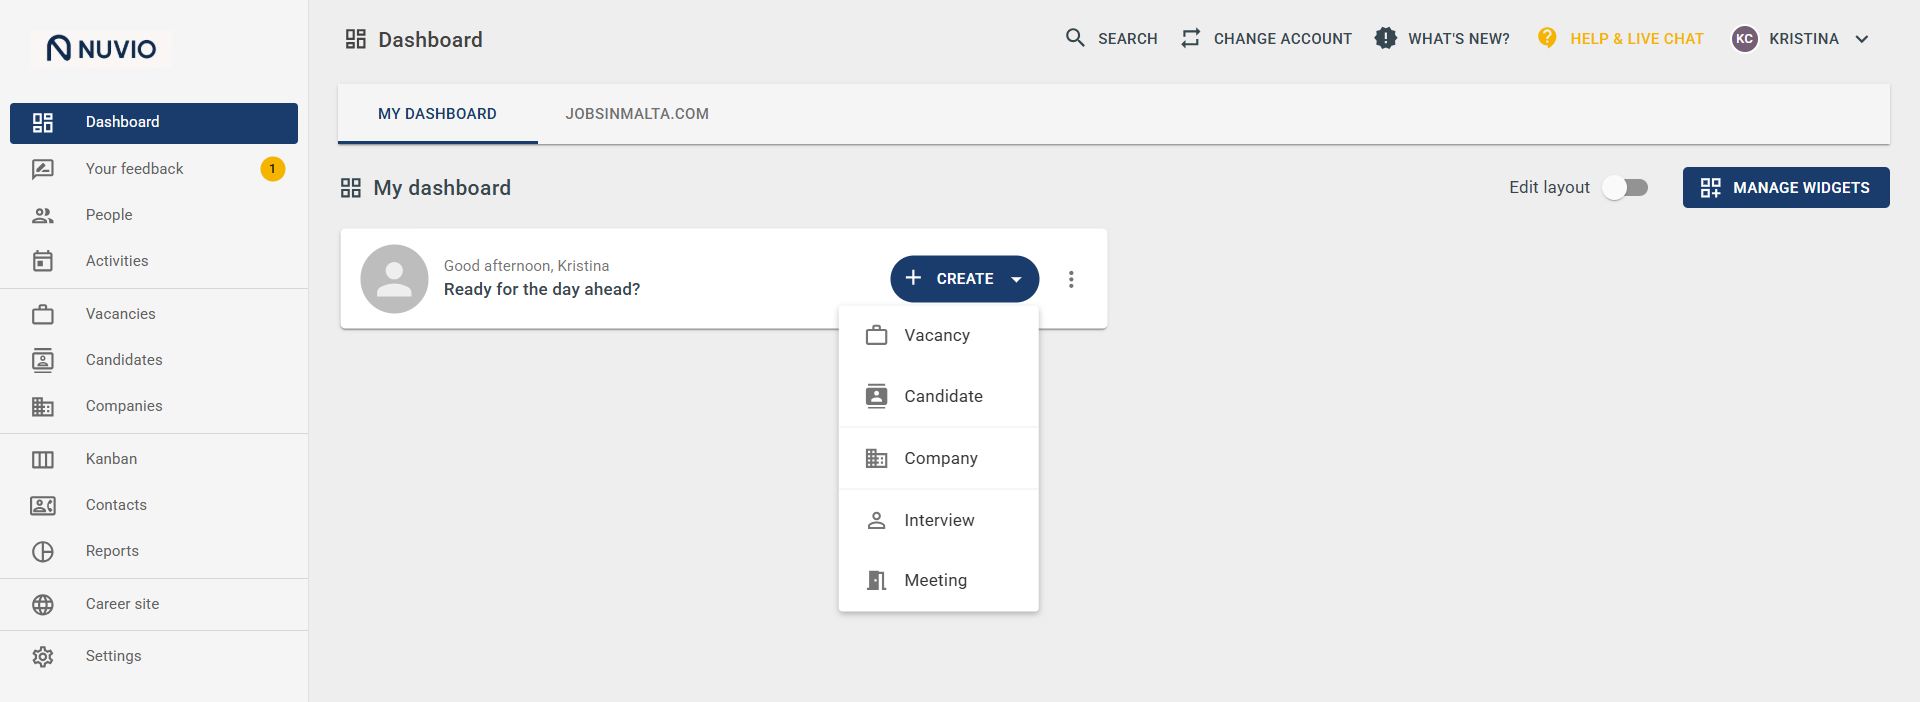Select Interview from the Create menu
The image size is (1920, 702).
pyautogui.click(x=939, y=520)
